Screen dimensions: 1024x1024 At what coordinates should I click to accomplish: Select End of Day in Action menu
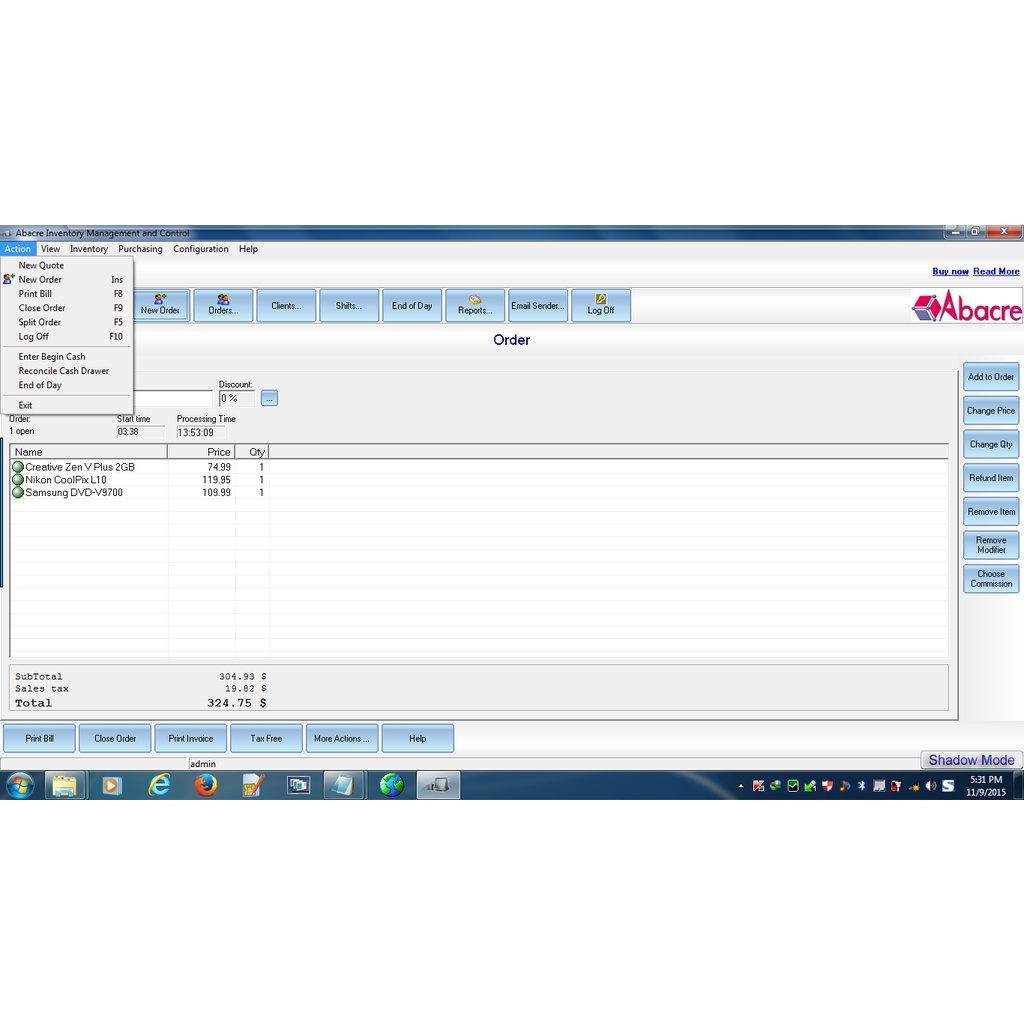pos(67,385)
